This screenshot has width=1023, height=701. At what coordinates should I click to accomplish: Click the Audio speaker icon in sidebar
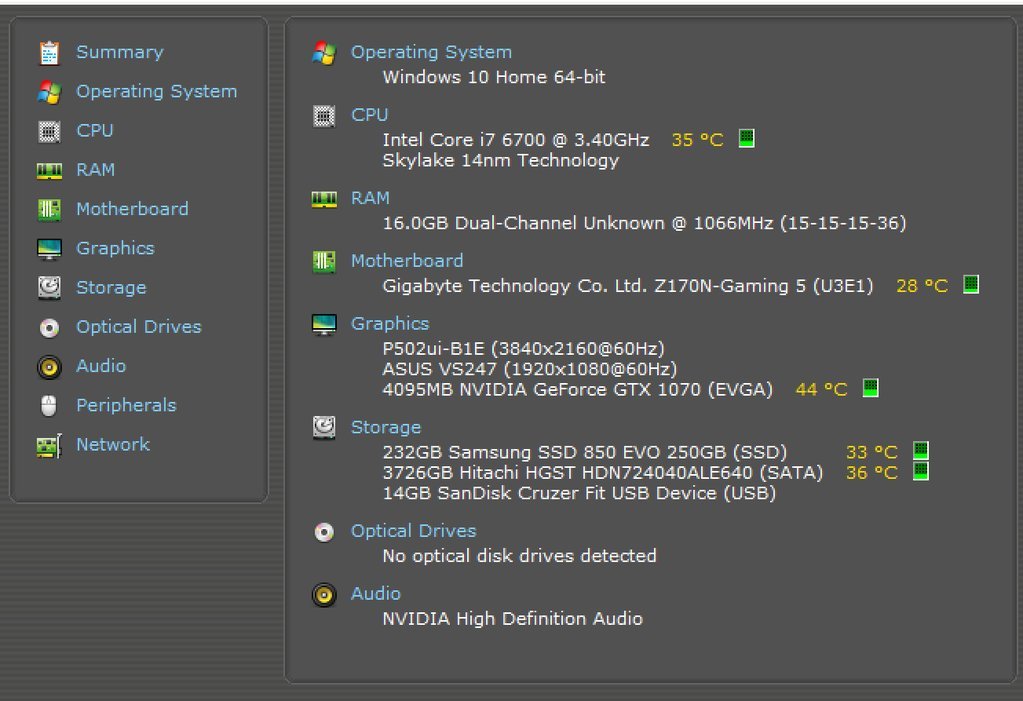tap(49, 367)
